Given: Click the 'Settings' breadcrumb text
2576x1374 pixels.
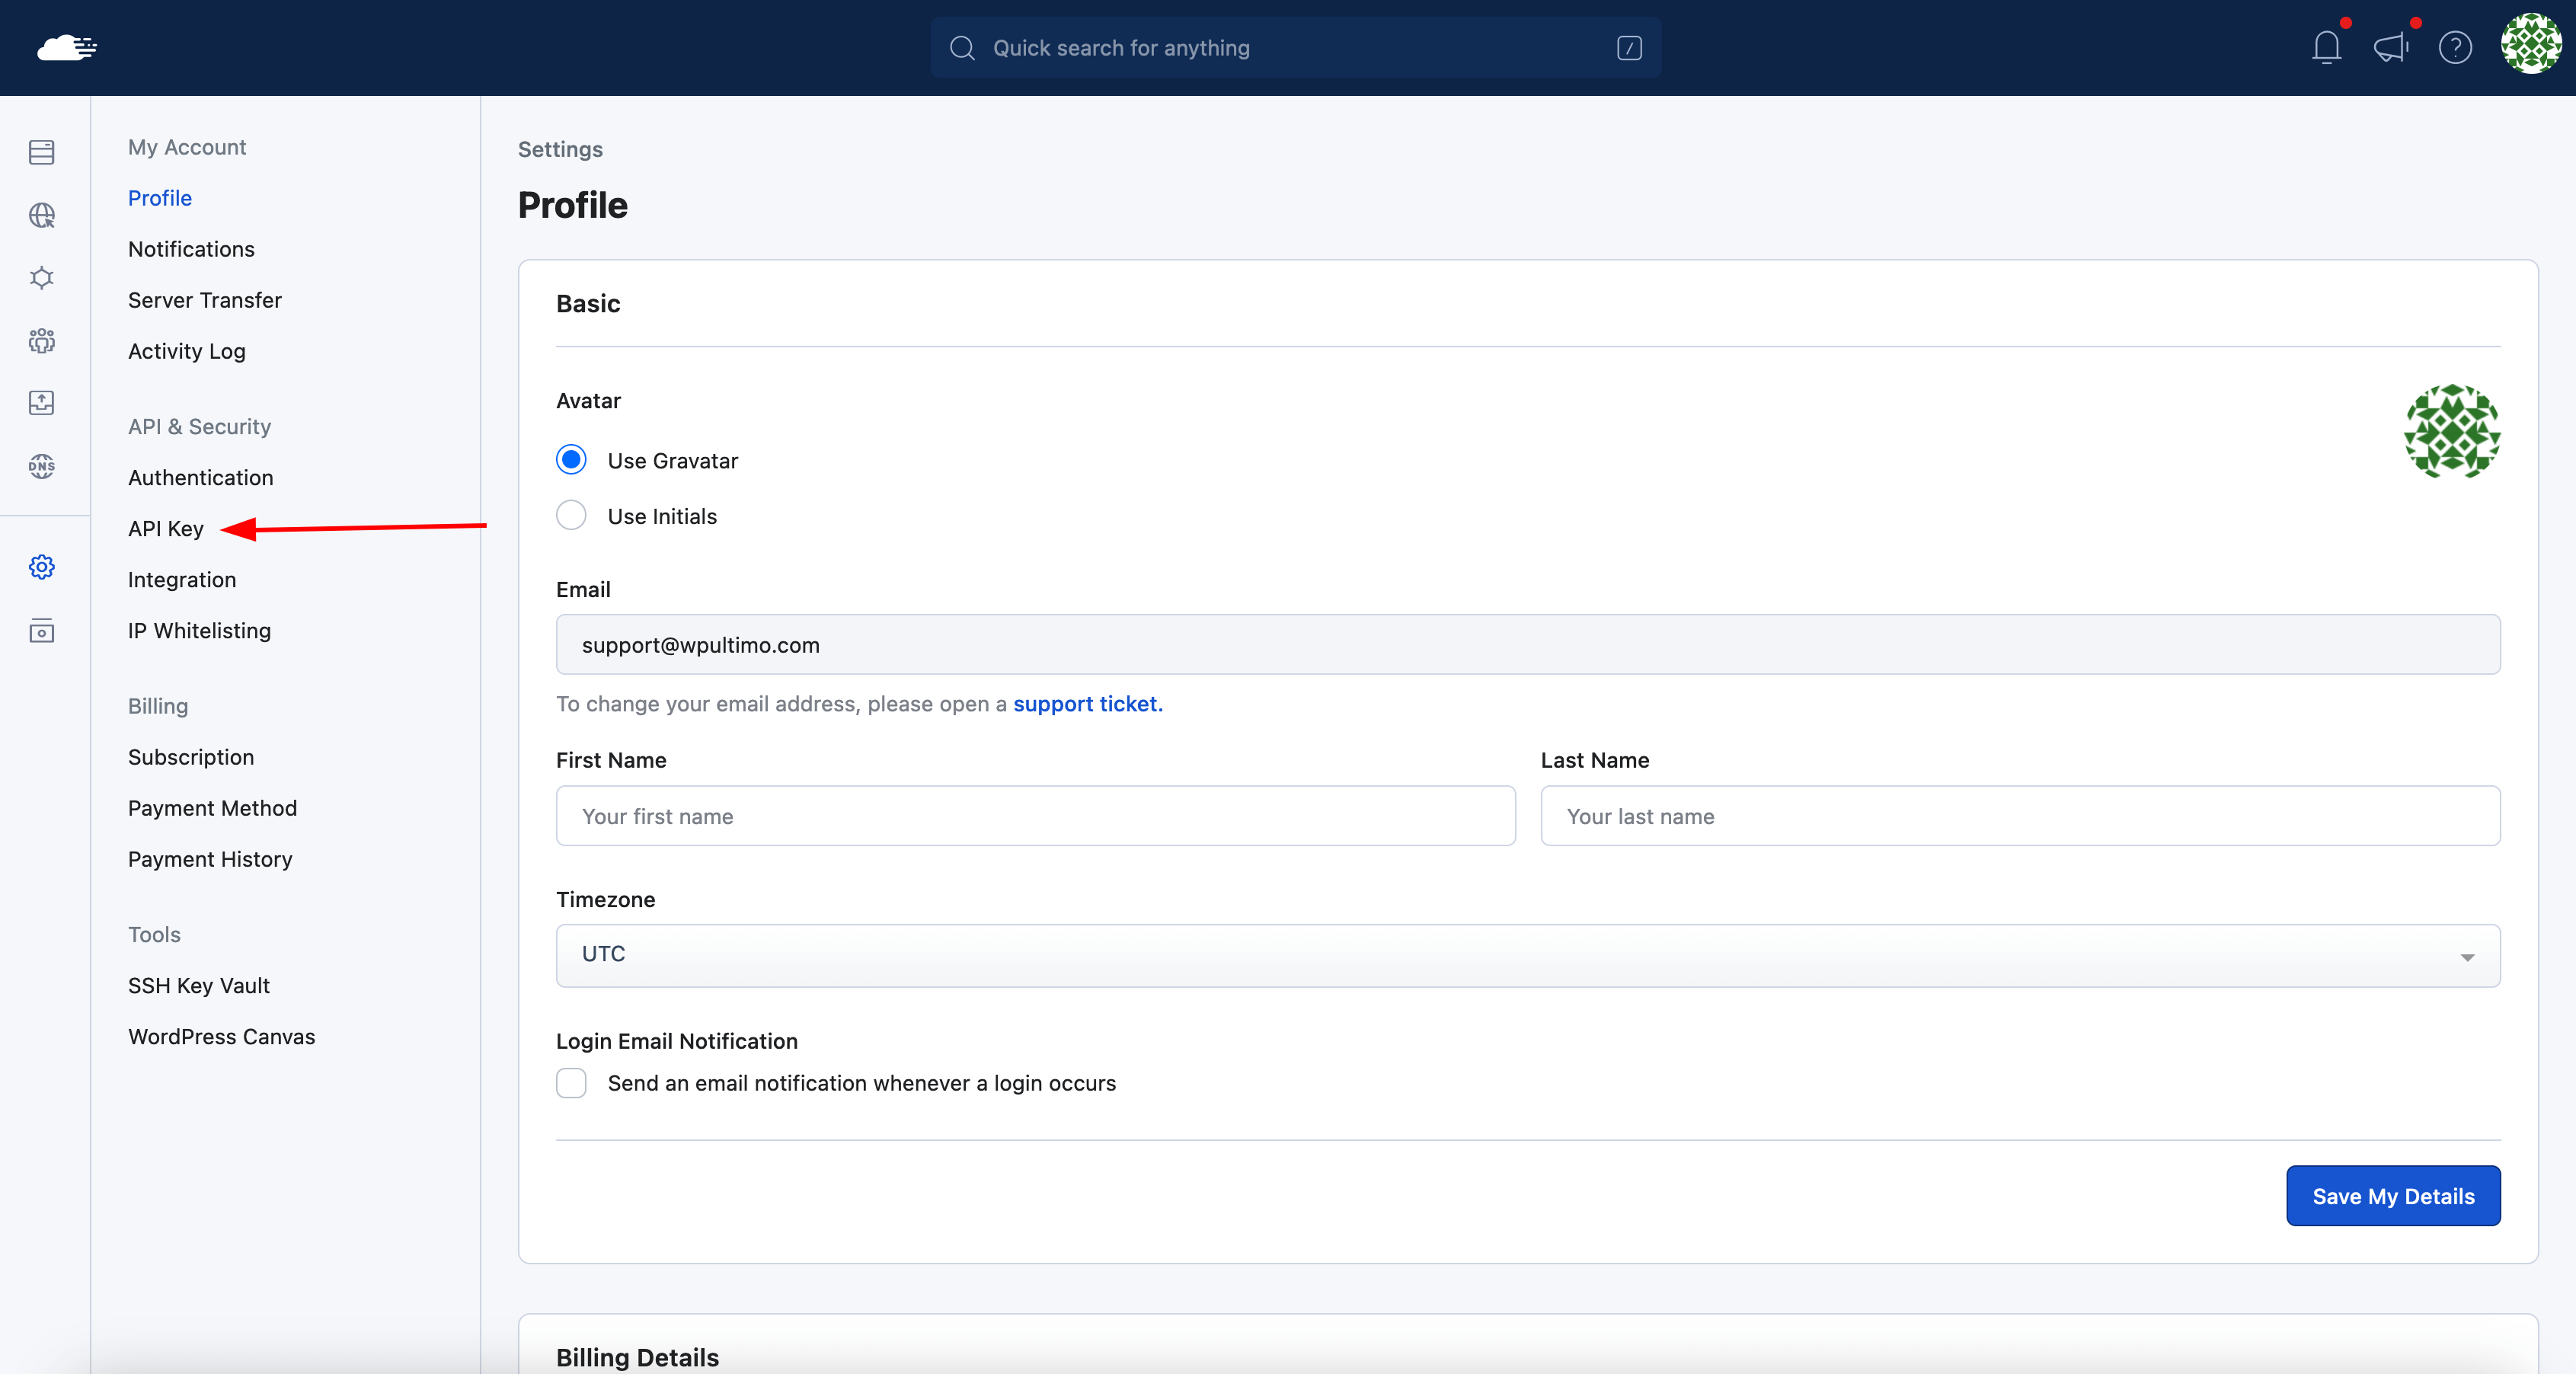Looking at the screenshot, I should point(560,149).
